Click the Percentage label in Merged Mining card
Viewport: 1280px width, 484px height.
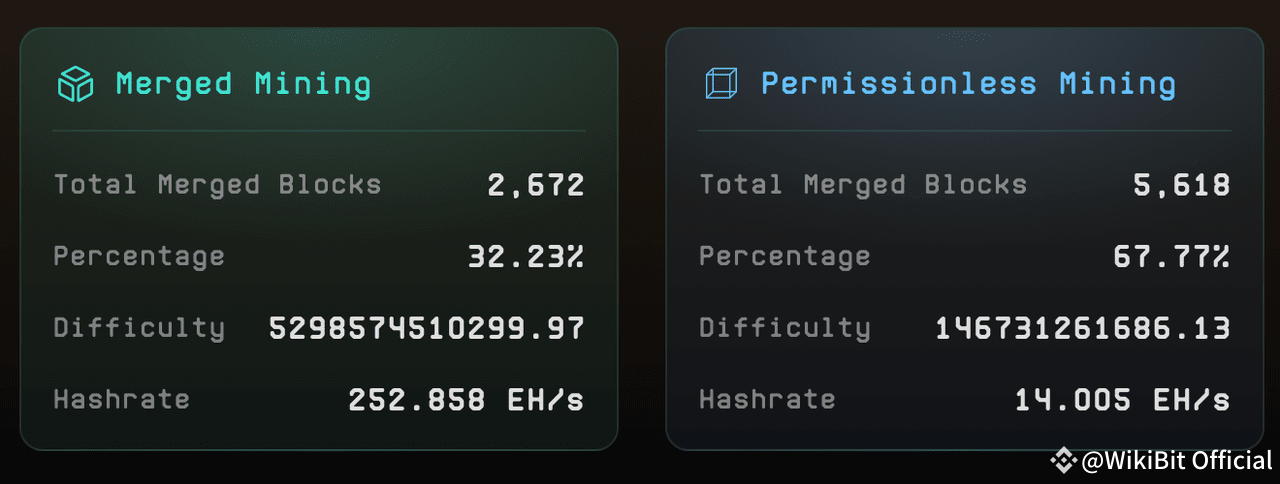[139, 257]
